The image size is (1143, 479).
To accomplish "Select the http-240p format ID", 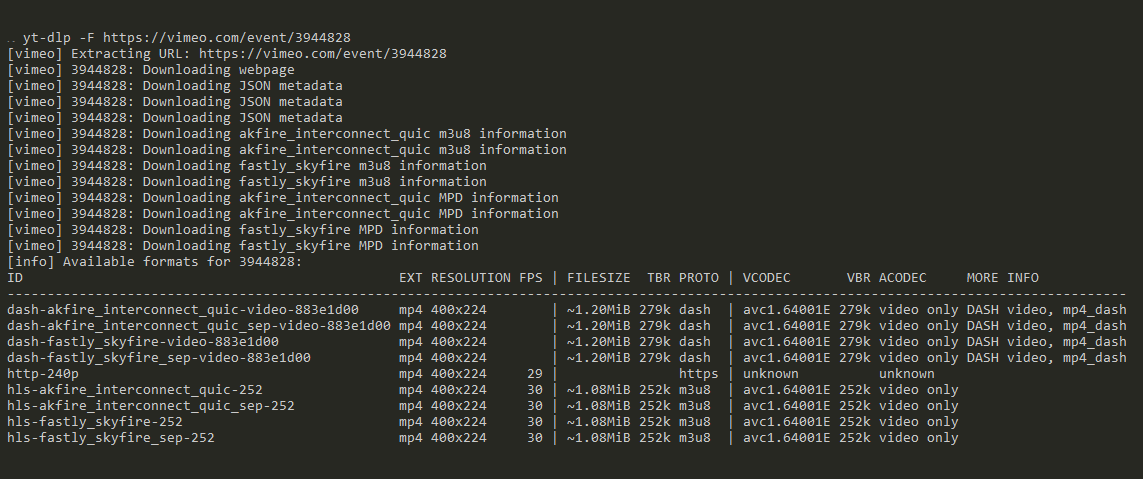I will [x=43, y=373].
